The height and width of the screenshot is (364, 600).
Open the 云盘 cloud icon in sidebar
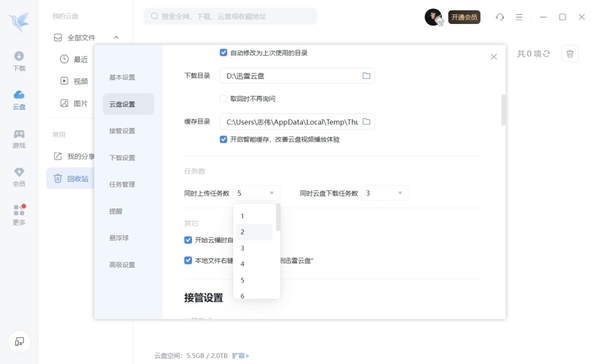tap(19, 100)
